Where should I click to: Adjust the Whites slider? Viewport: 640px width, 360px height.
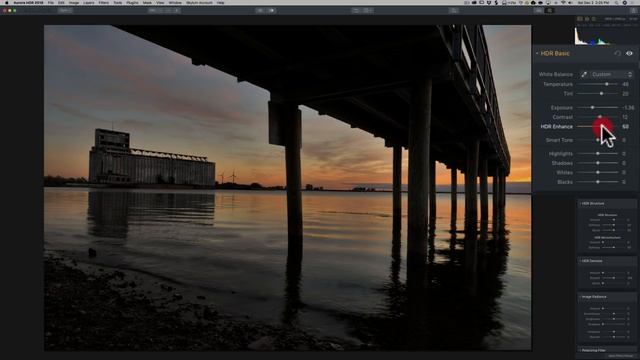pyautogui.click(x=598, y=172)
